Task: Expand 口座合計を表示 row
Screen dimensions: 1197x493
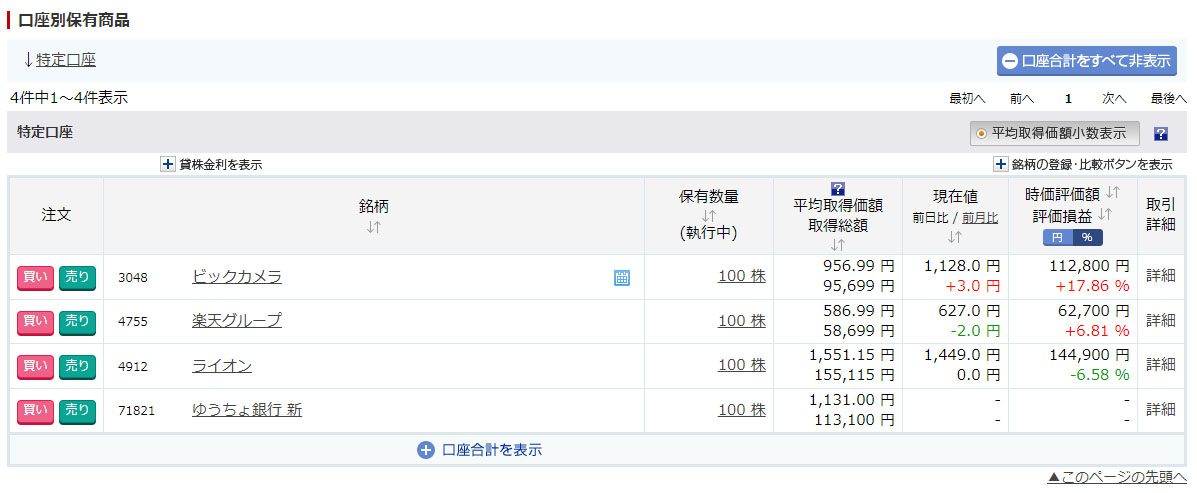Action: click(480, 450)
